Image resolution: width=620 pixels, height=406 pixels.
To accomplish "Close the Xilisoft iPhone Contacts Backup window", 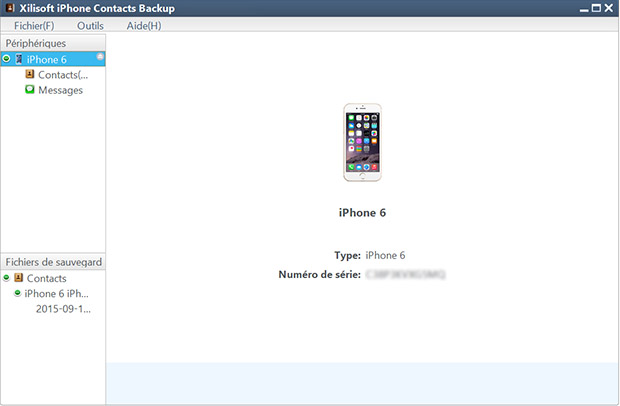I will click(x=609, y=8).
